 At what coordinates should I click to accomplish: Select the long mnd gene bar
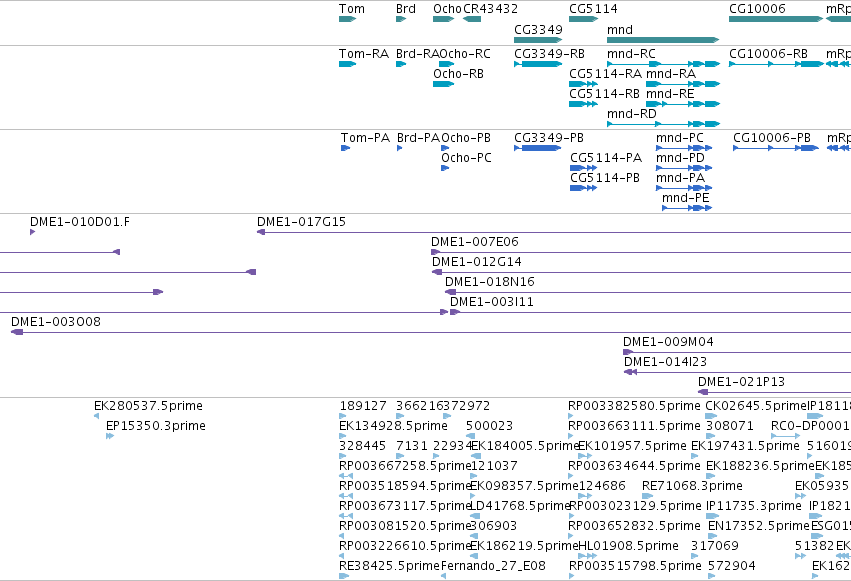[x=663, y=40]
